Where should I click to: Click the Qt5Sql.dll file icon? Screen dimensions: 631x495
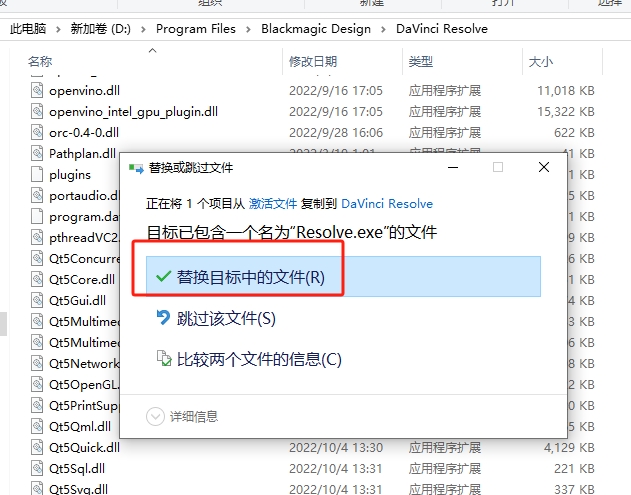coord(38,468)
